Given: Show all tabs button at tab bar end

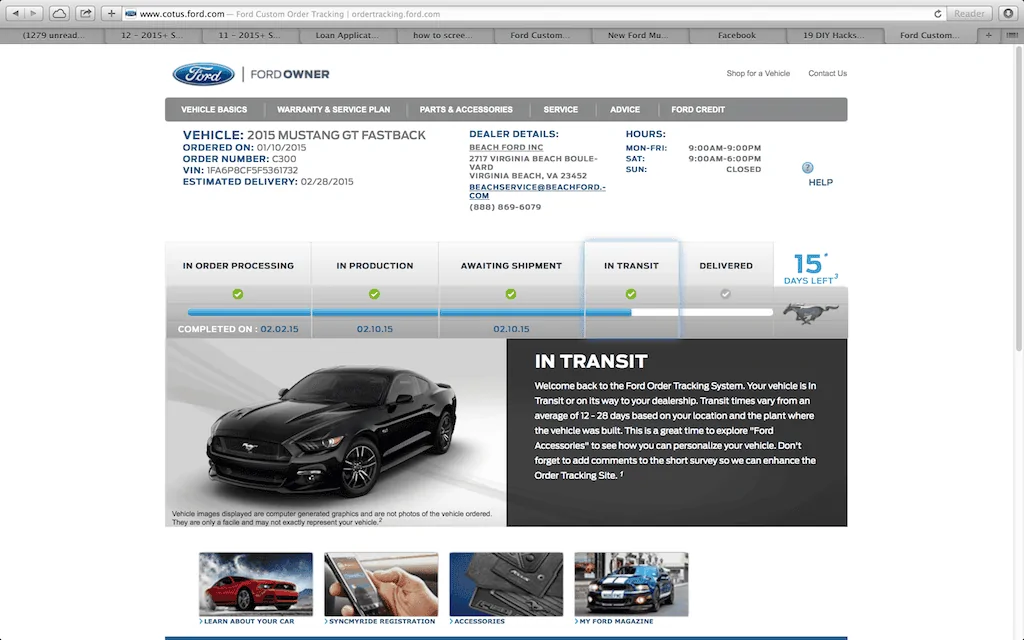Looking at the screenshot, I should point(1012,35).
